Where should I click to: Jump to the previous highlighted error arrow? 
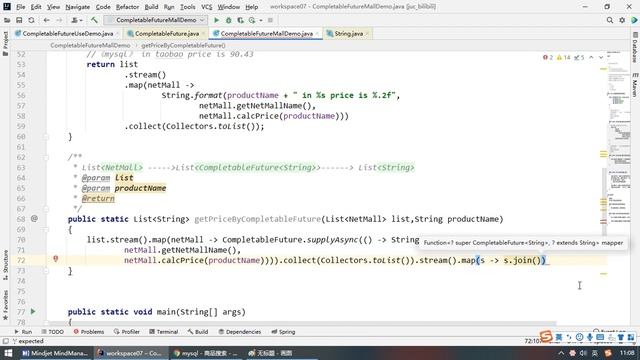click(591, 58)
